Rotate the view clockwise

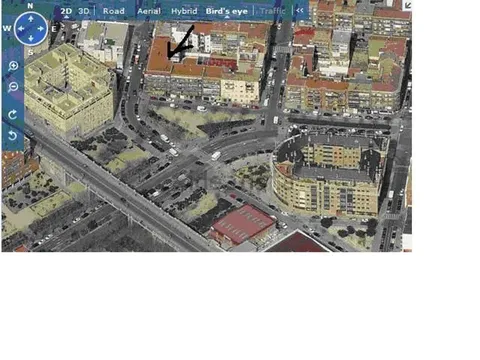[12, 115]
